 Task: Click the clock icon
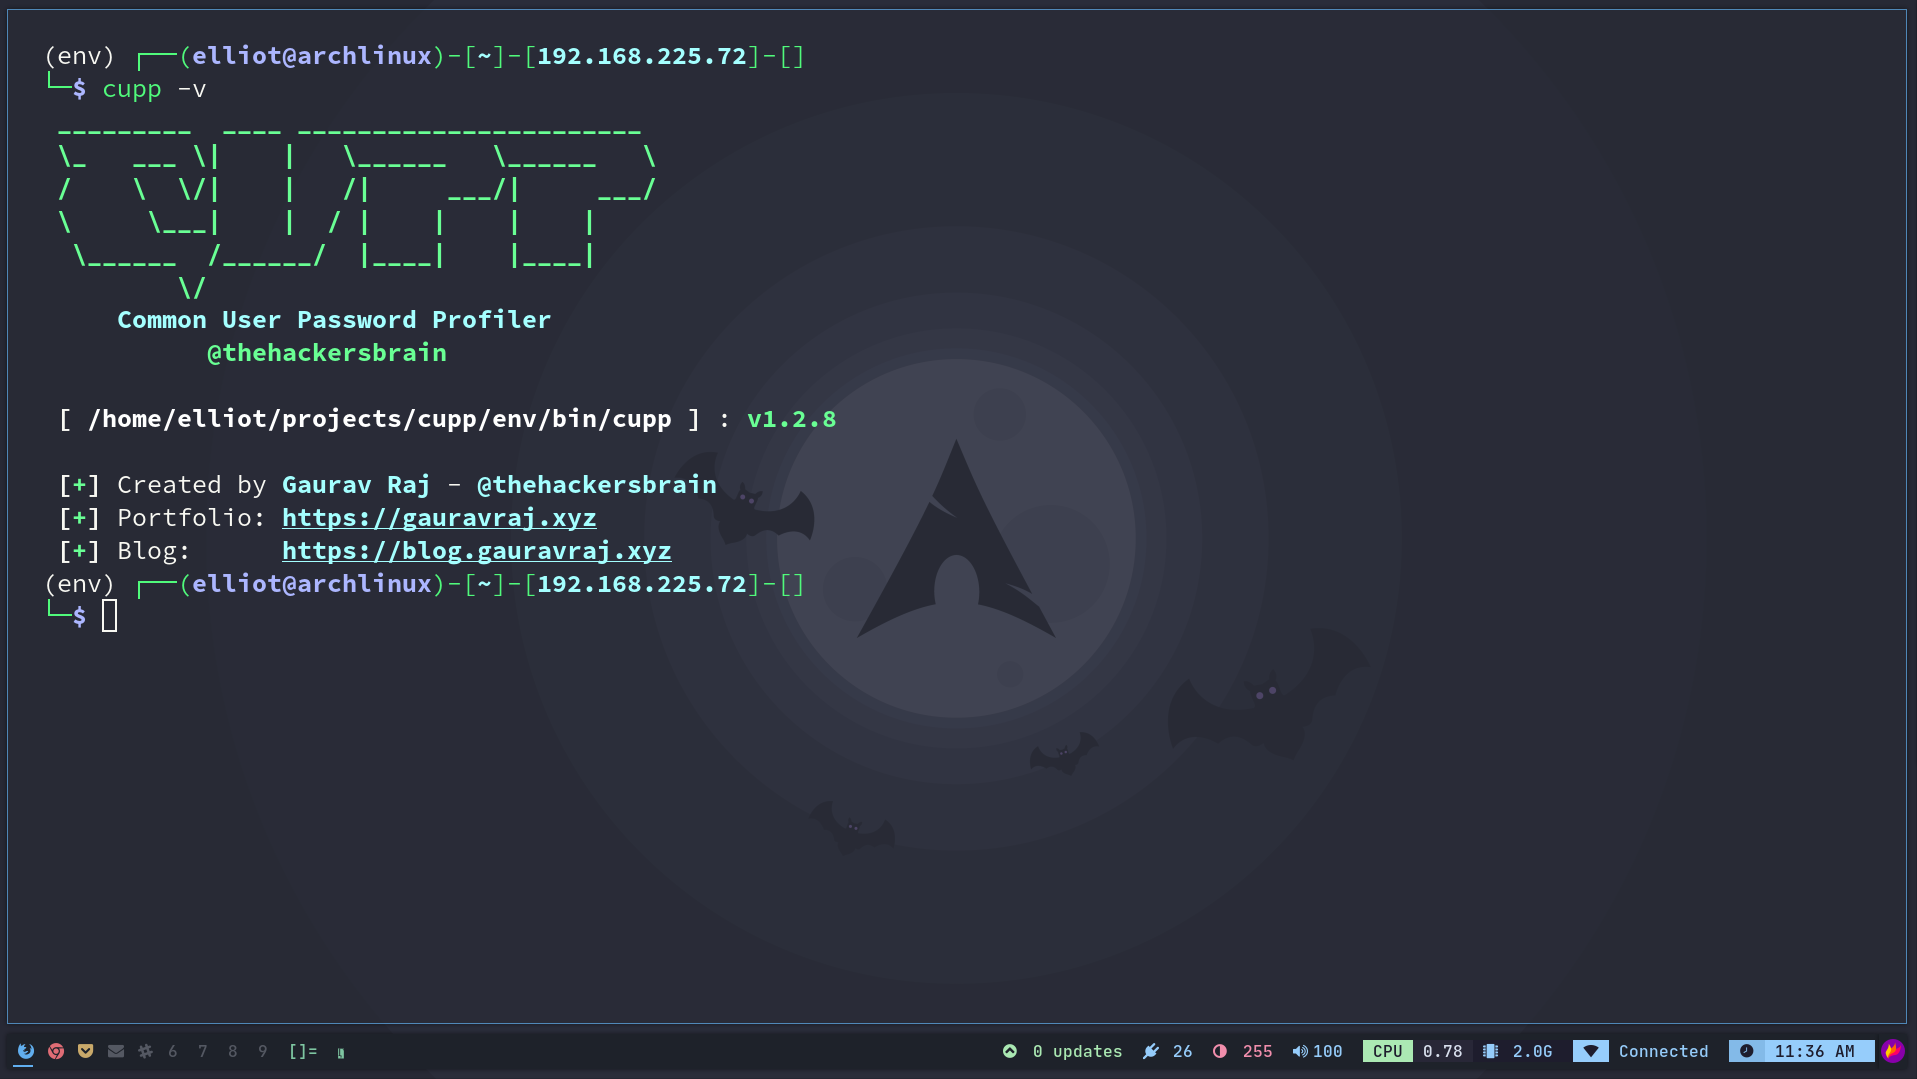coord(1746,1051)
